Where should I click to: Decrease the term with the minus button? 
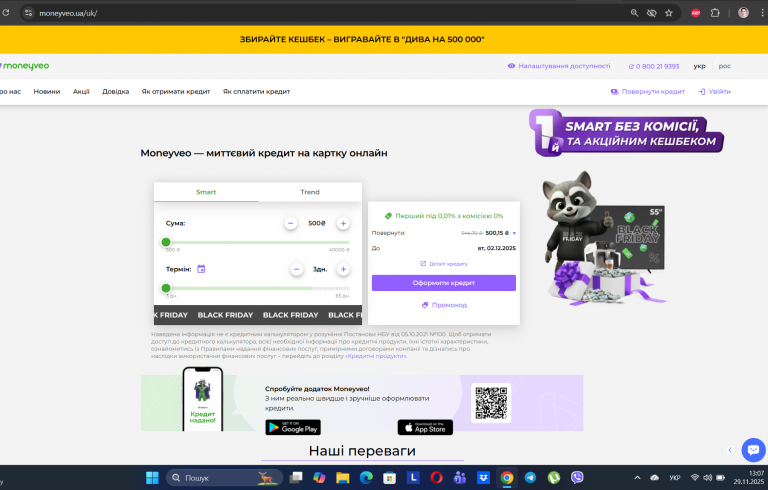click(x=296, y=269)
